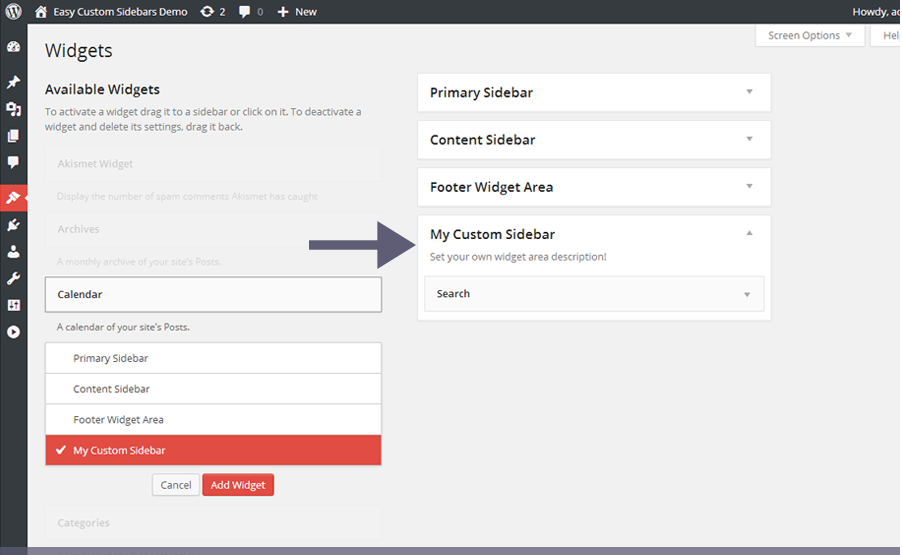
Task: Choose Footer Widget Area in the chooser list
Action: coord(213,420)
